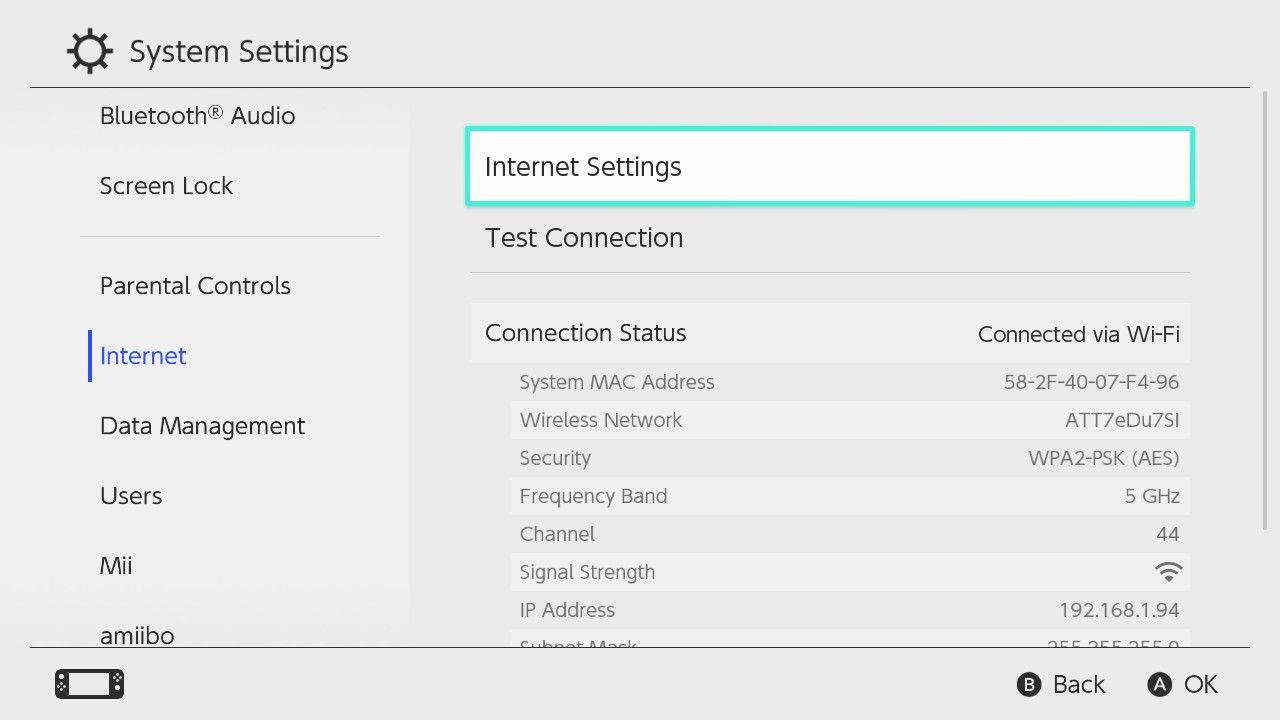Click the handheld console controller icon
The image size is (1280, 720).
[x=89, y=684]
